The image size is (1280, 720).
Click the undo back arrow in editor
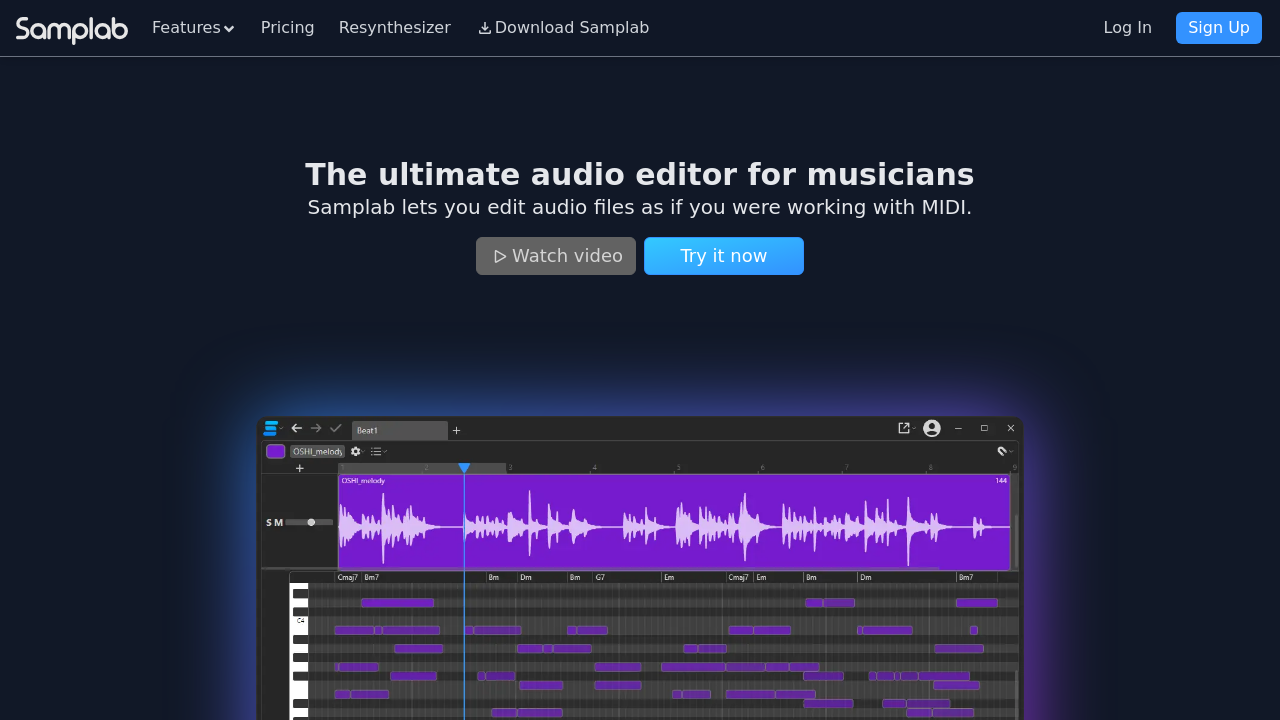[x=297, y=428]
